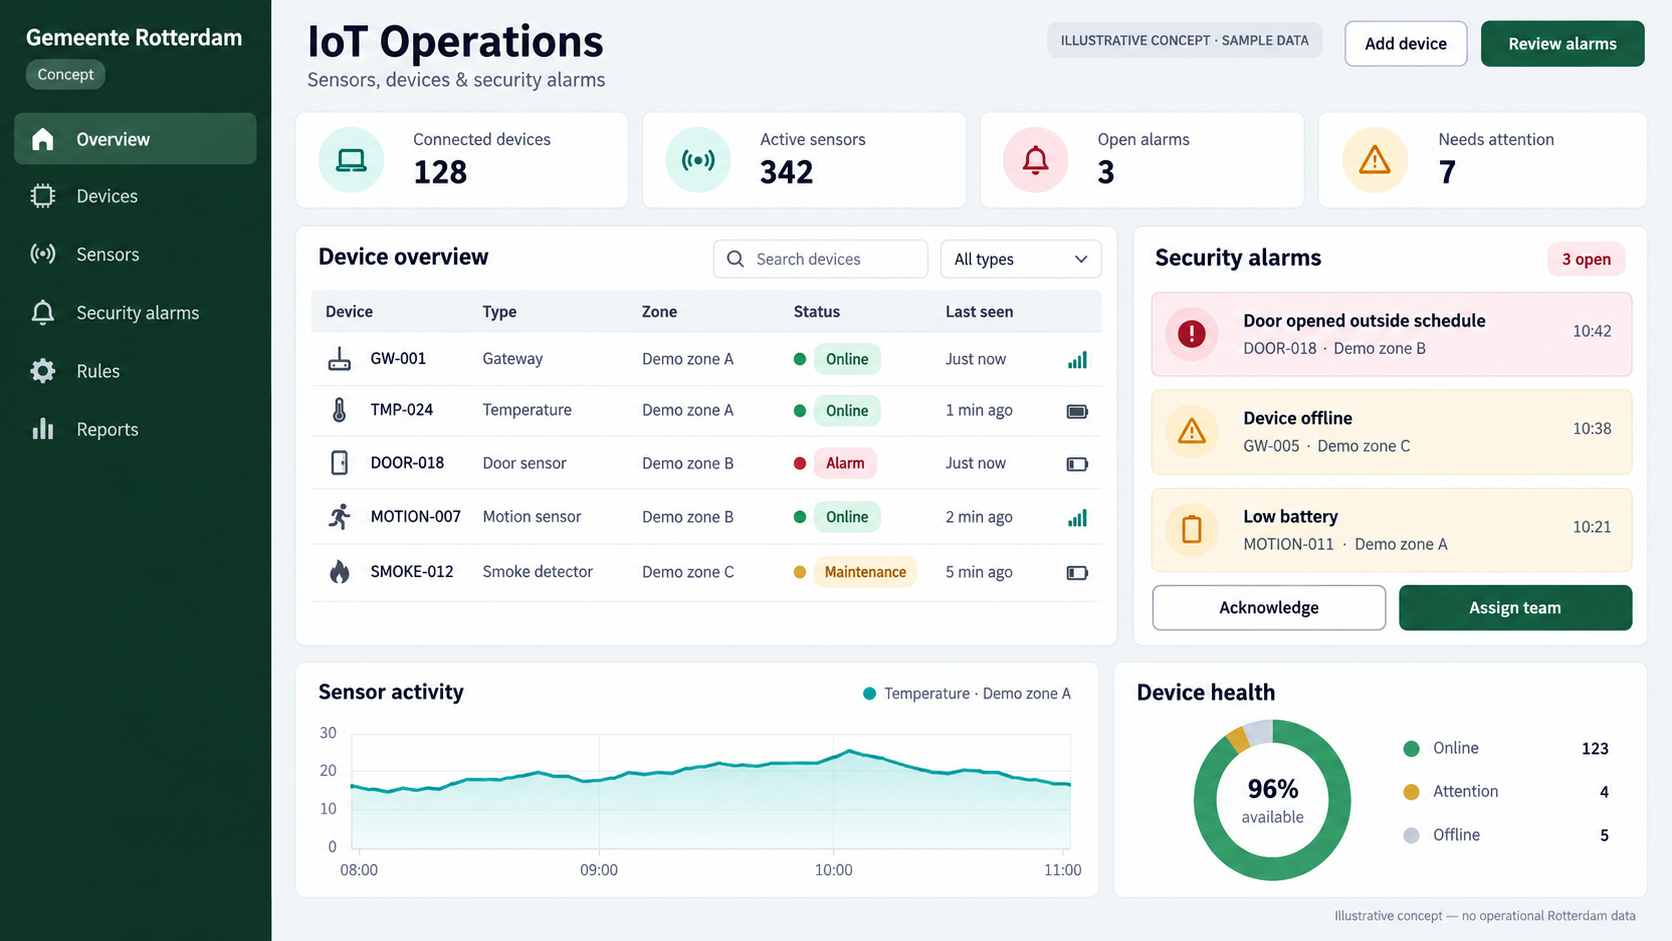Click the Open alarms bell icon

pos(1036,160)
